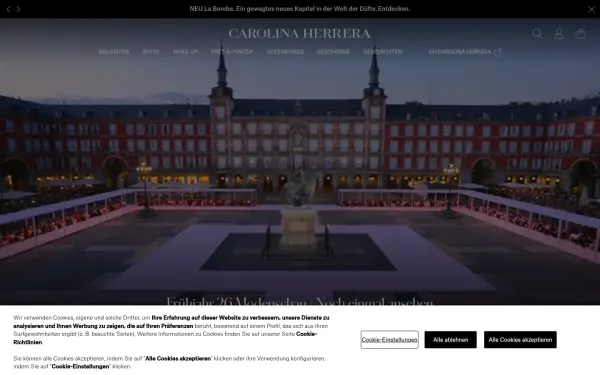The image size is (600, 375).
Task: Open Cookie-Einstellungen button
Action: pyautogui.click(x=390, y=340)
